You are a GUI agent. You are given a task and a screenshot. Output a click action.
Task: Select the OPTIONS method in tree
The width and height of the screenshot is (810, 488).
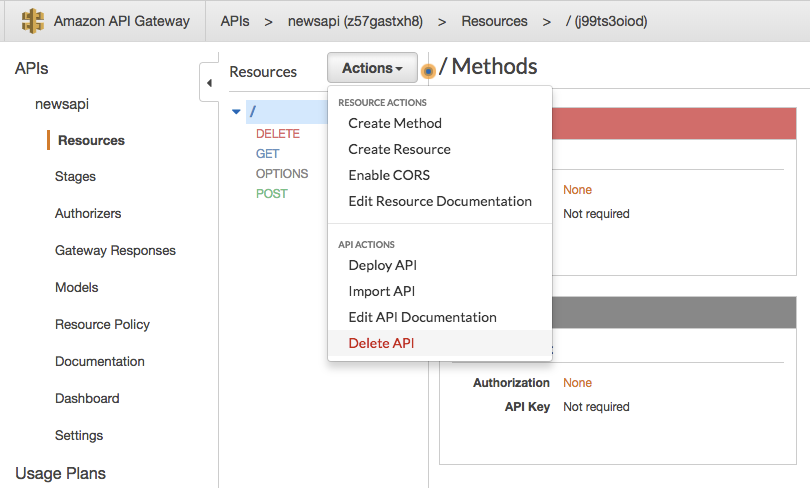[282, 174]
